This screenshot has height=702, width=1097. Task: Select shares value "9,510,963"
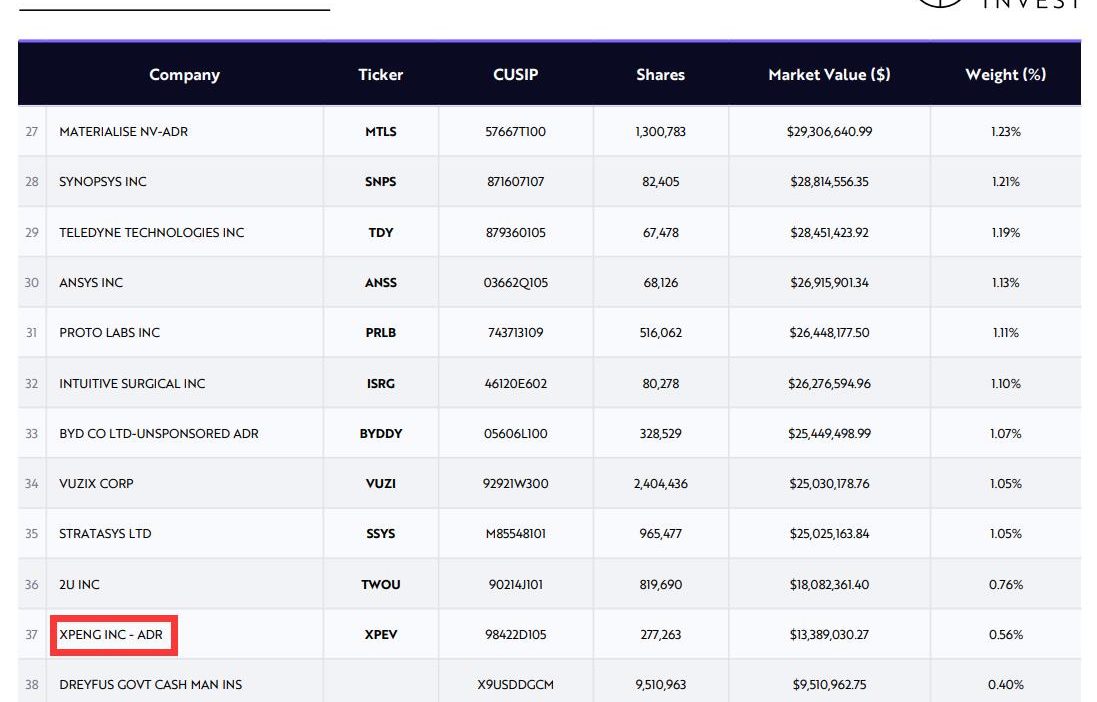click(x=660, y=685)
